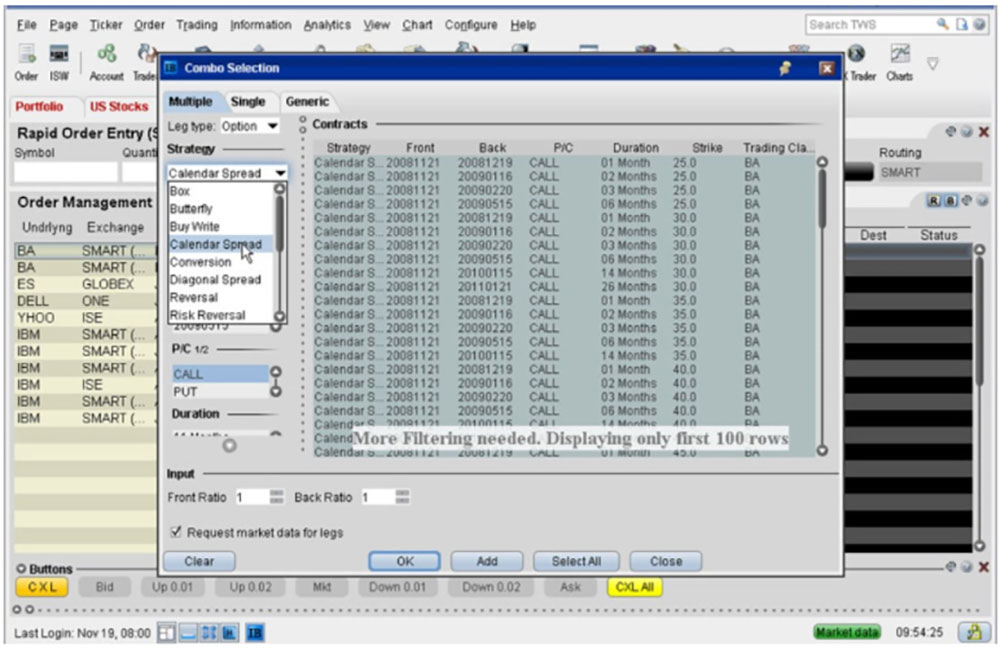Select PUT in the P/C list

click(186, 392)
